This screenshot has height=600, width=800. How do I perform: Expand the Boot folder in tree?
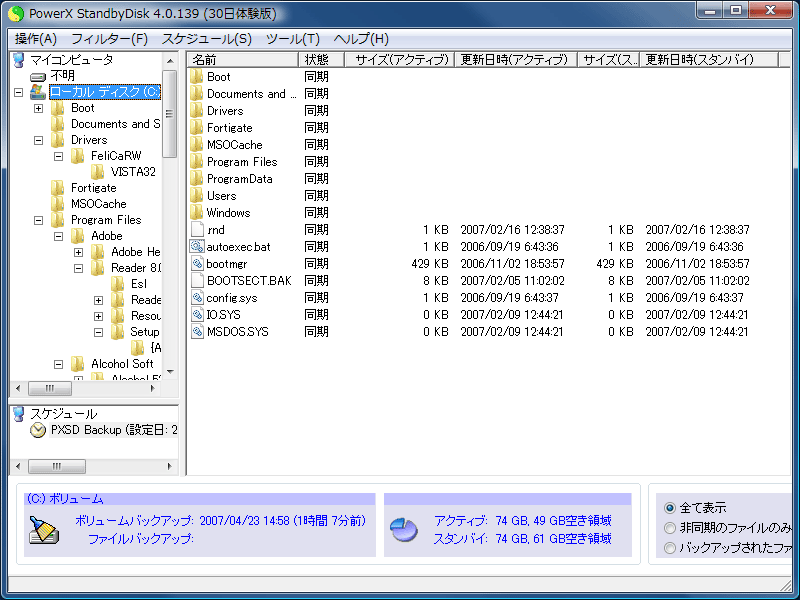click(38, 108)
